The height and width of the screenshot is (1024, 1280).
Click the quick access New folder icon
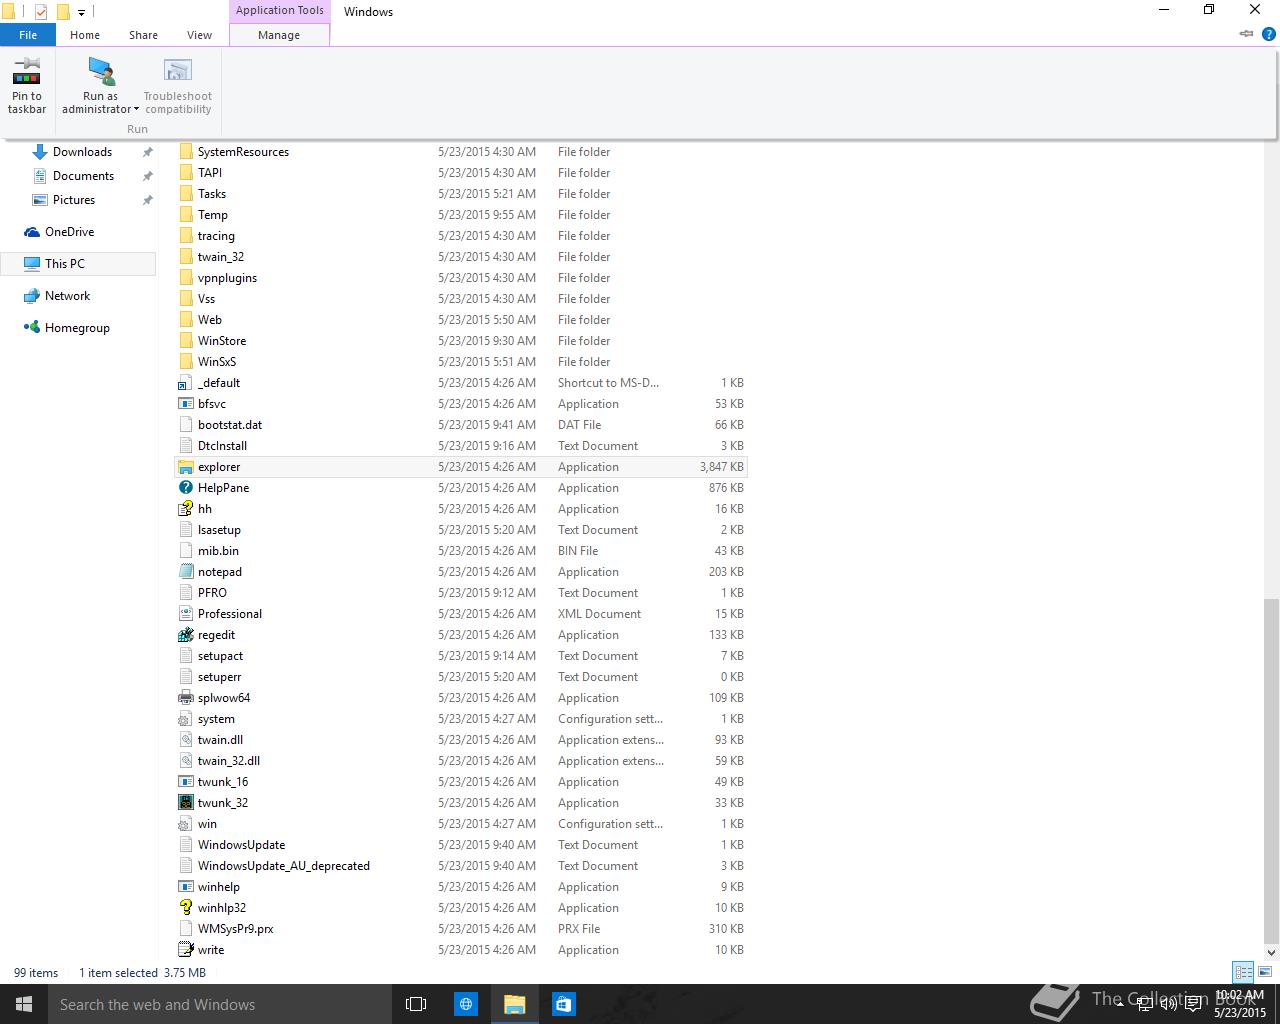[x=62, y=12]
